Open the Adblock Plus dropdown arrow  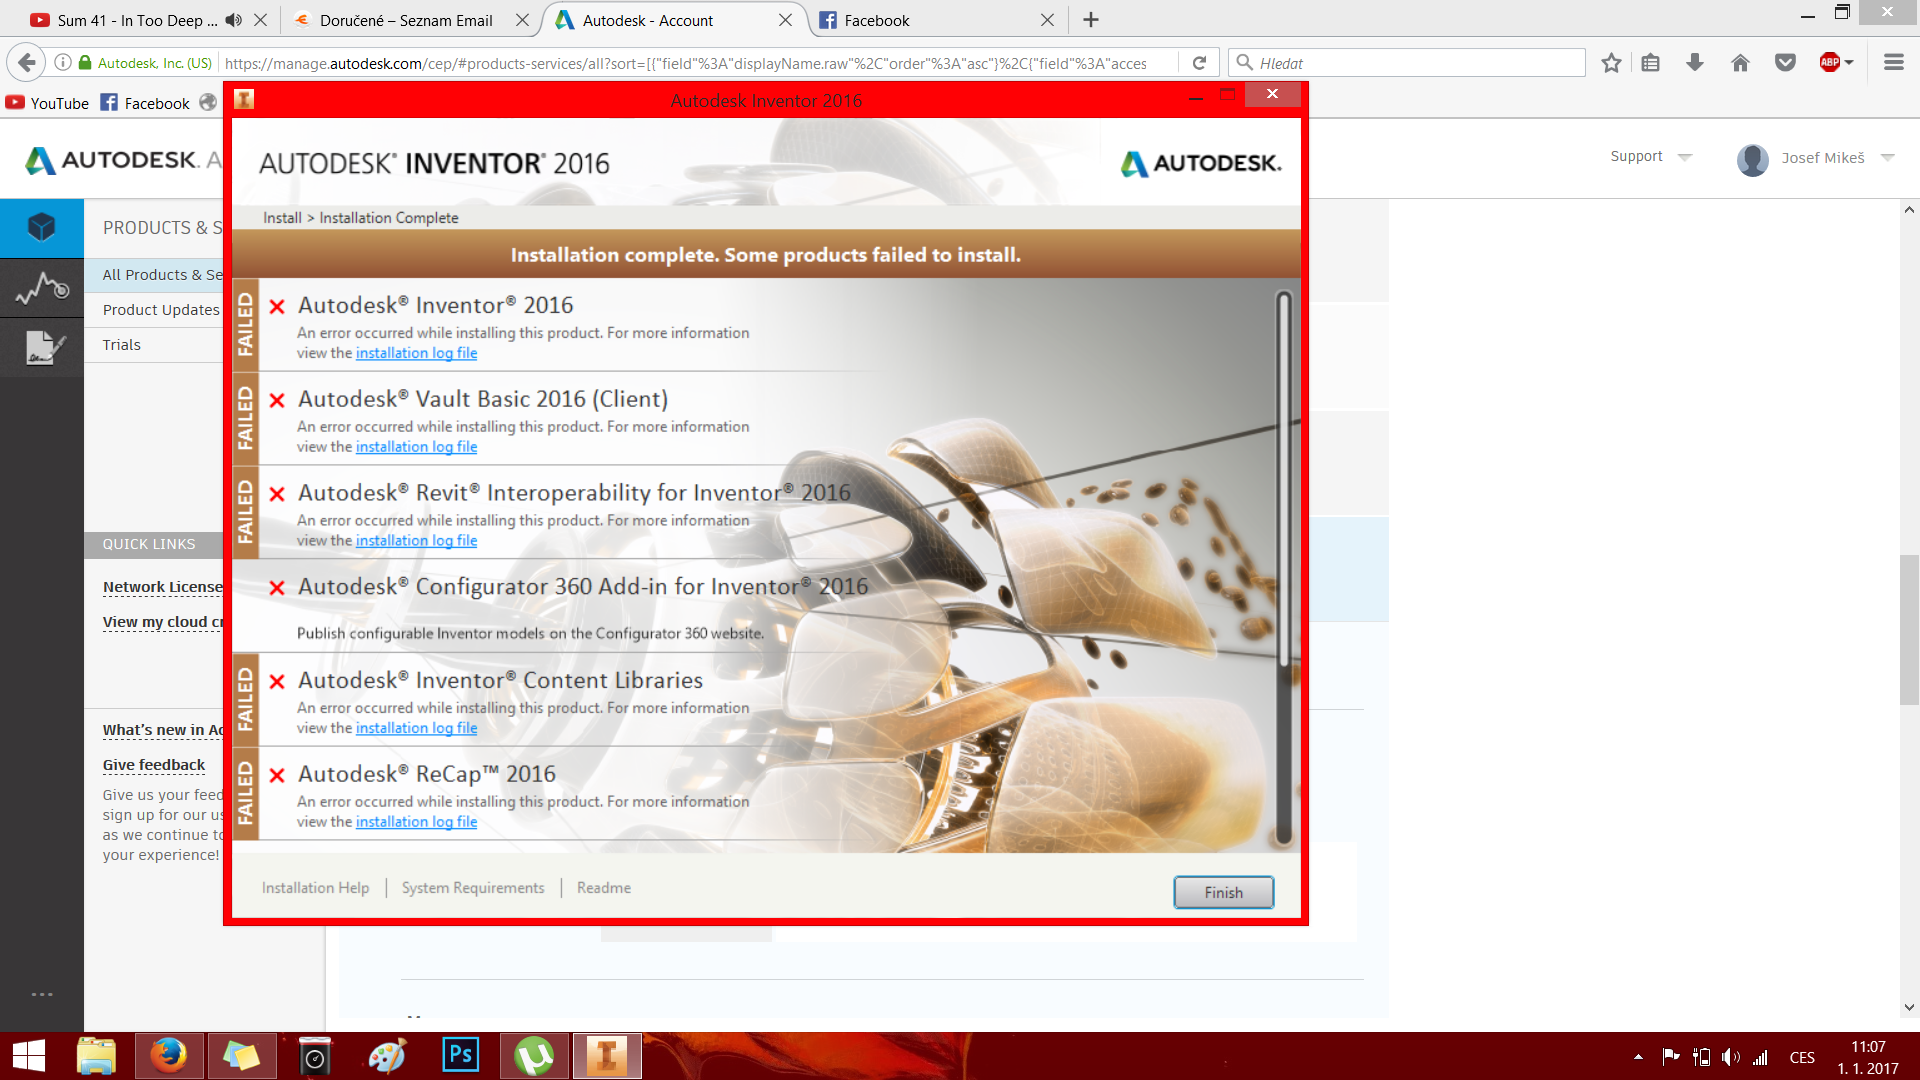pyautogui.click(x=1849, y=63)
